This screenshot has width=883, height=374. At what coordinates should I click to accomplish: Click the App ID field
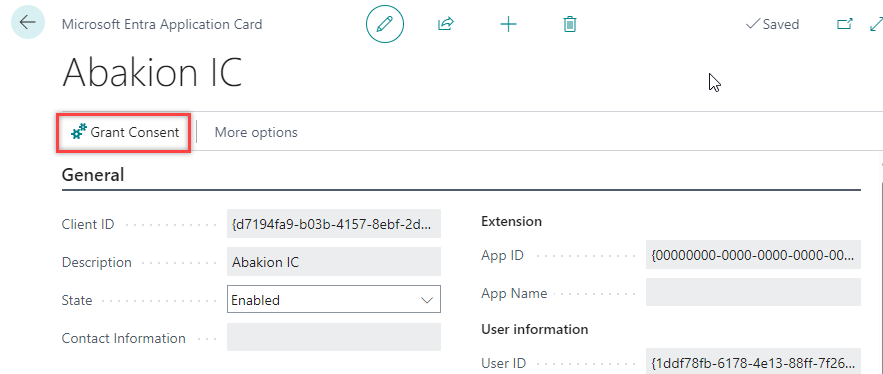pyautogui.click(x=753, y=255)
